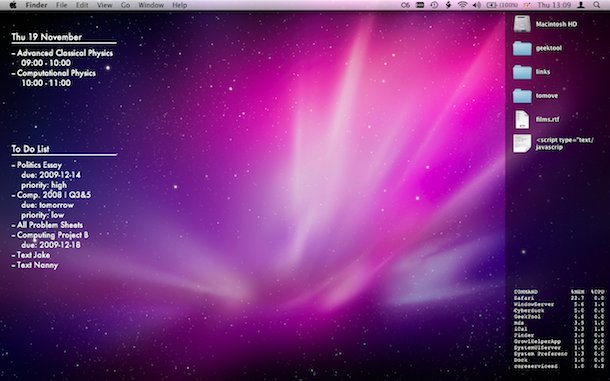610x381 pixels.
Task: Open the Finder menu
Action: pos(36,5)
